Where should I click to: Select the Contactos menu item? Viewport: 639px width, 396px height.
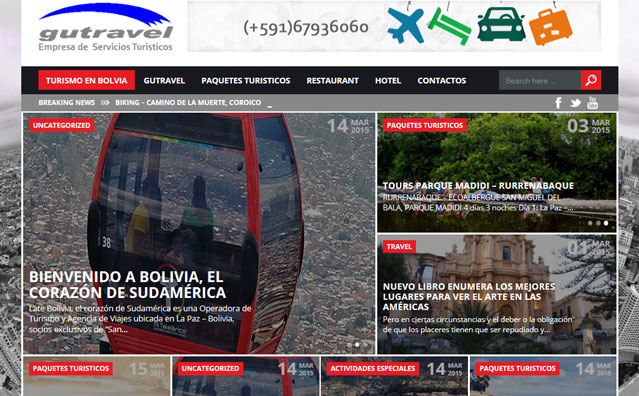442,81
